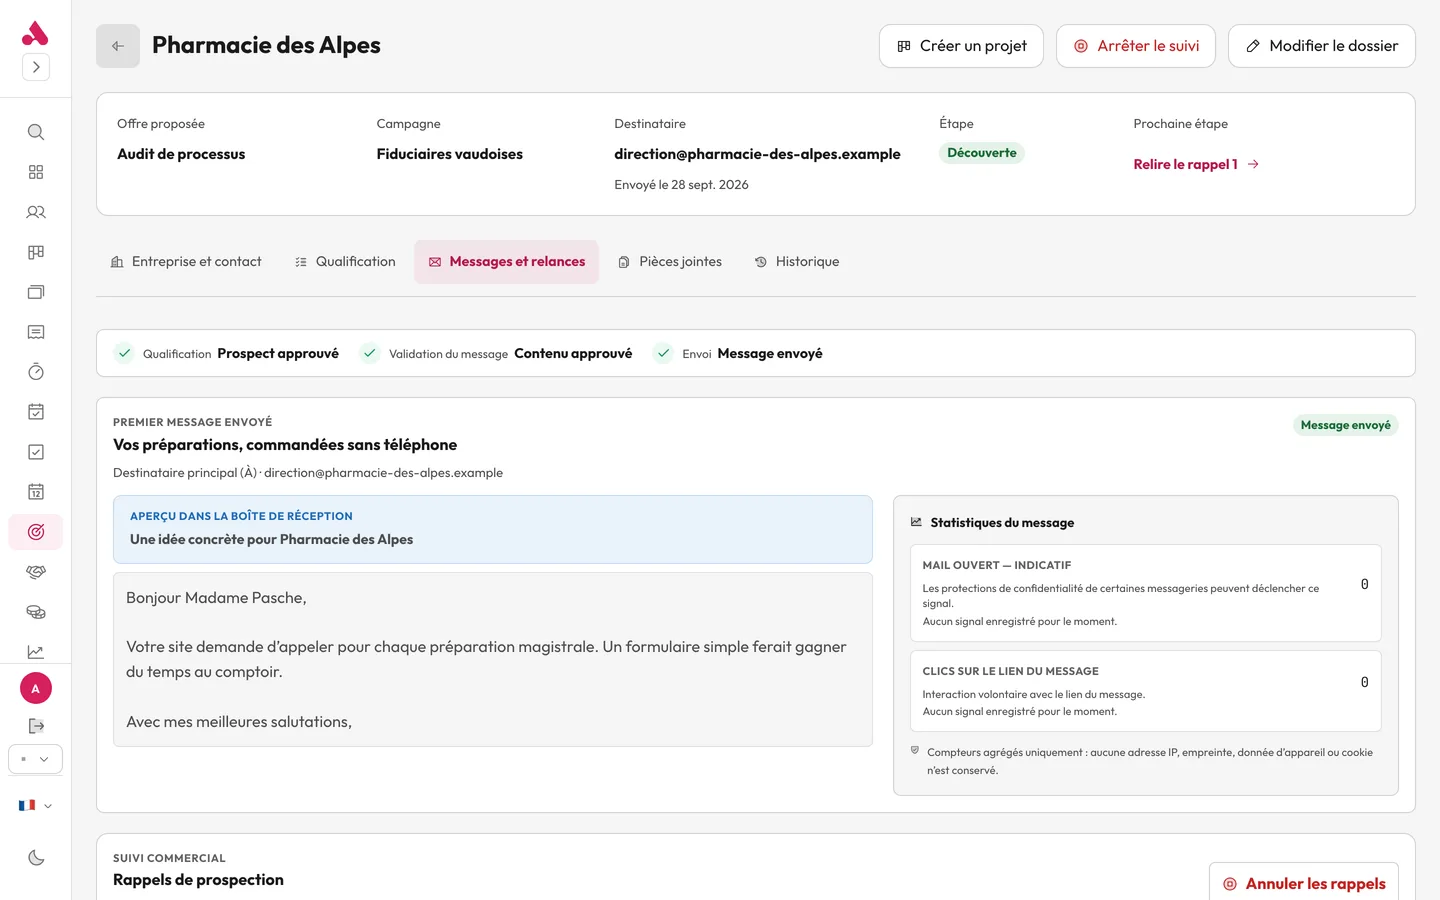Click the logout icon in sidebar
Screen dimensions: 1440x900
click(36, 726)
